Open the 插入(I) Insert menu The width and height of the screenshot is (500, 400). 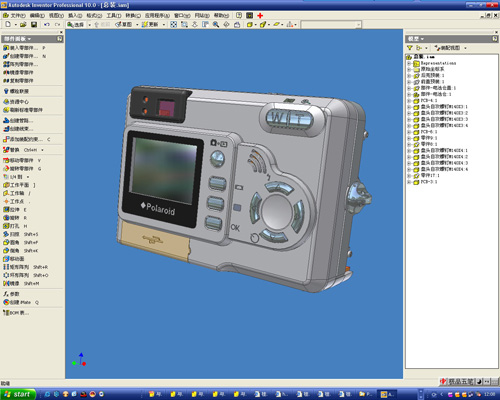(75, 16)
